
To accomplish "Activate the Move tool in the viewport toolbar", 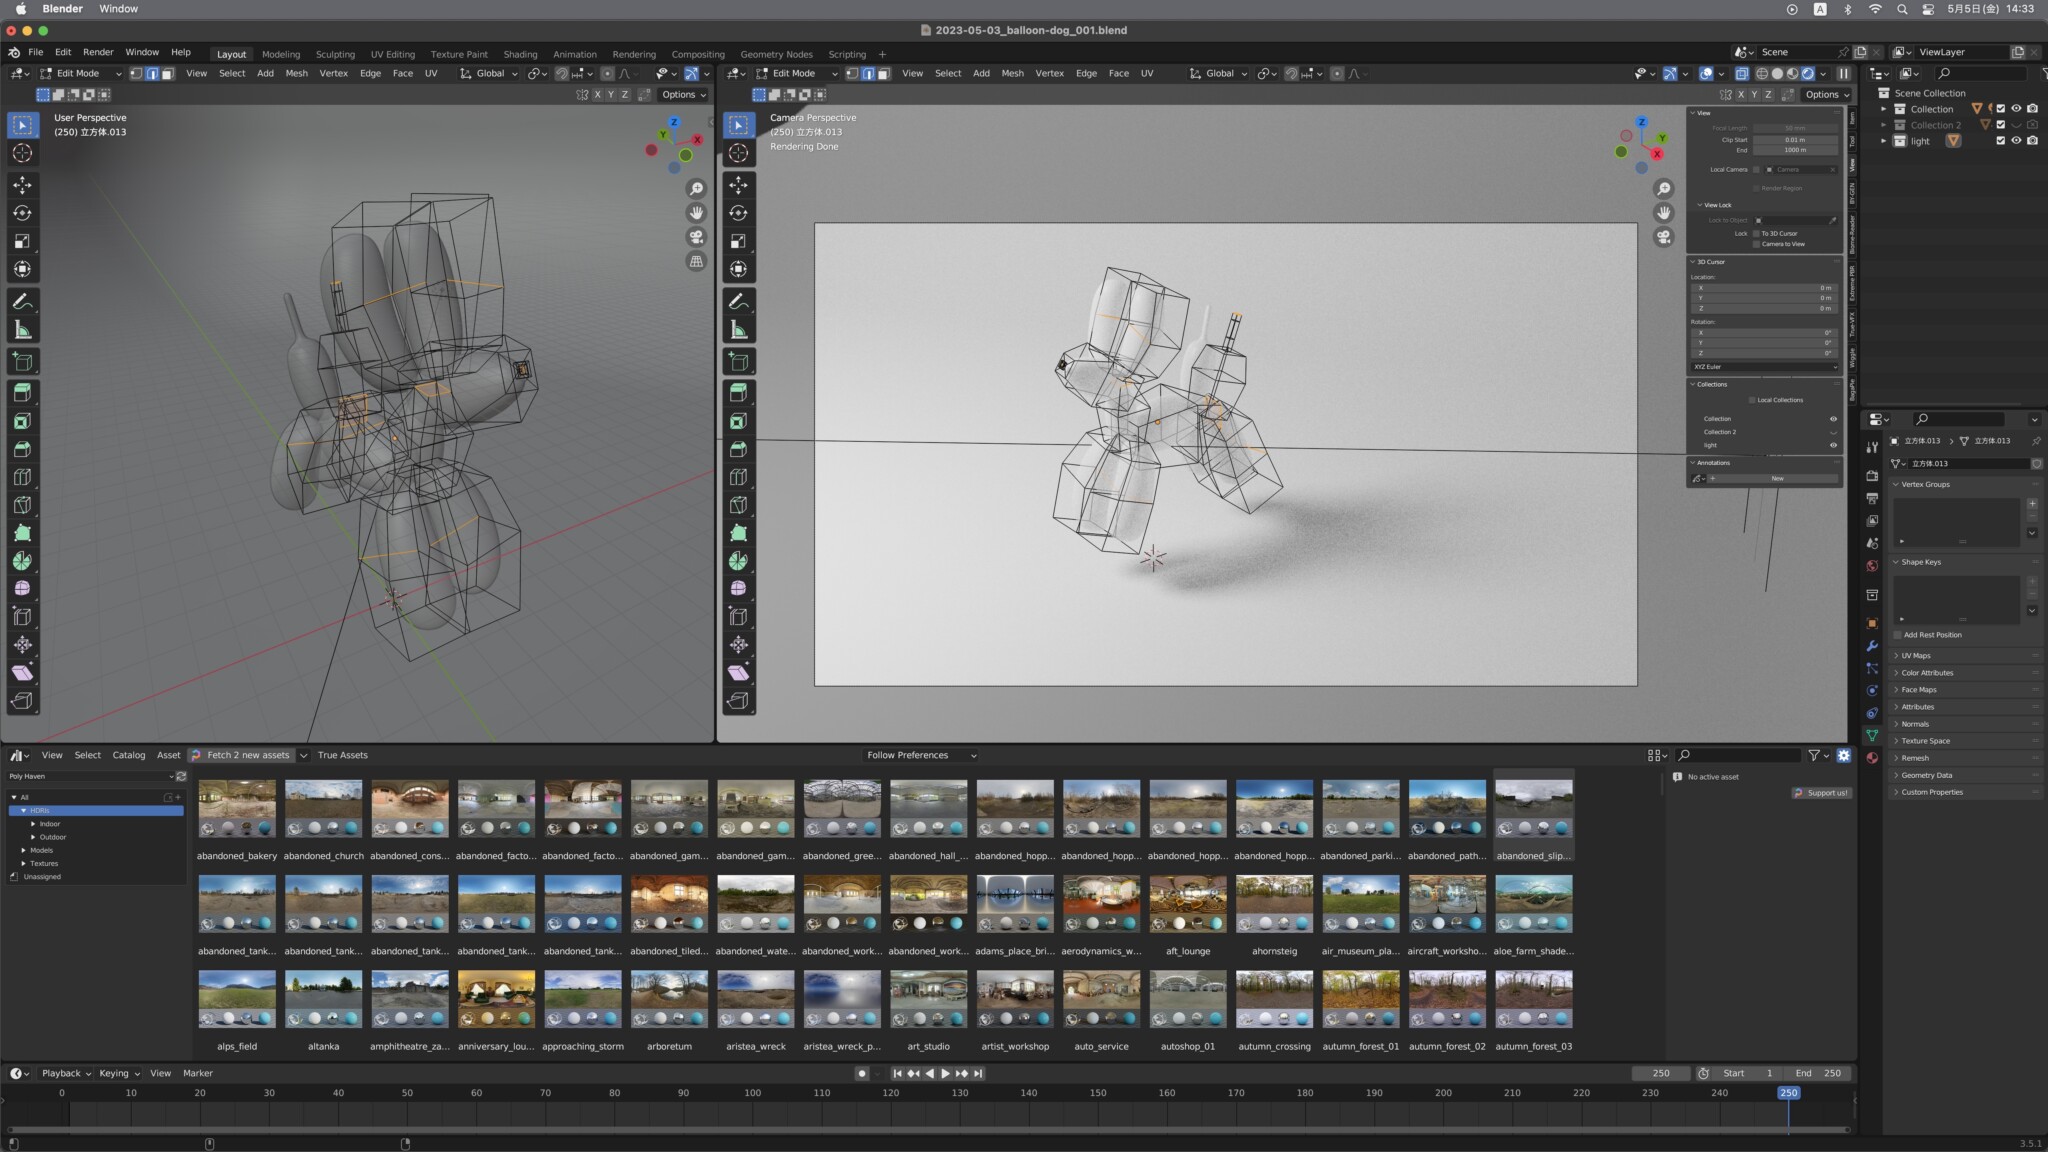I will (x=22, y=185).
